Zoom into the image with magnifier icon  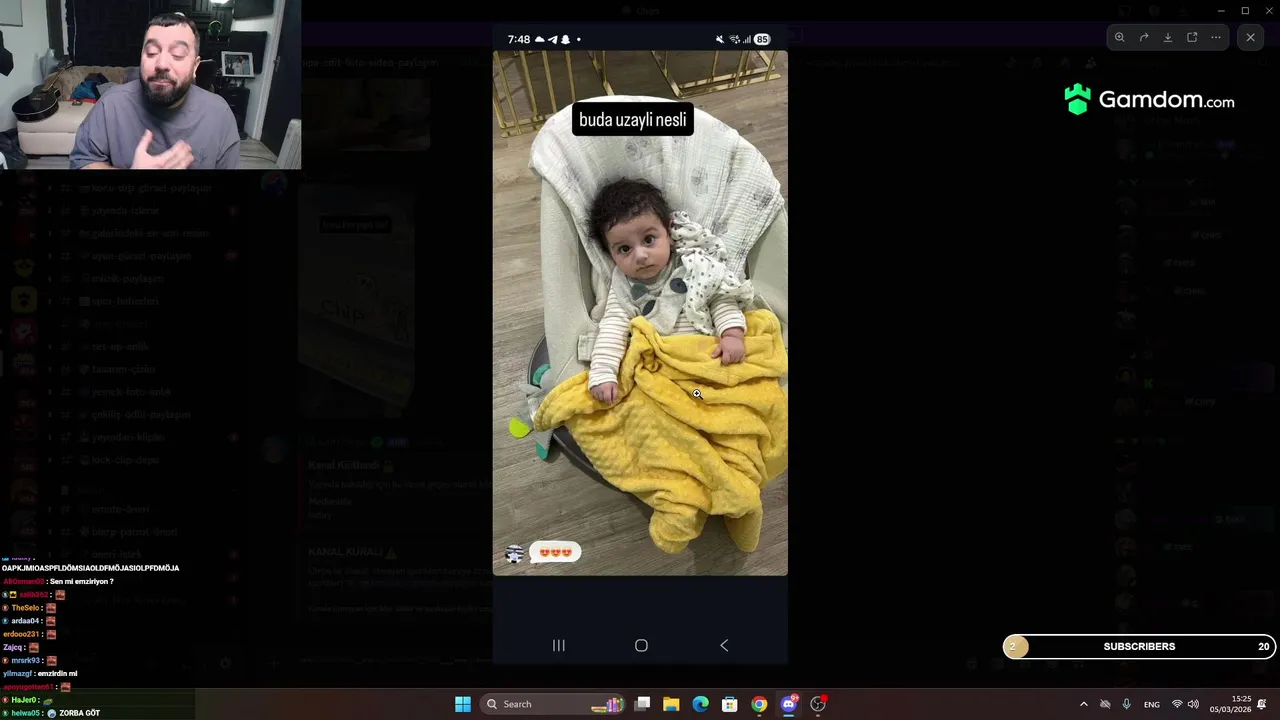(1120, 37)
